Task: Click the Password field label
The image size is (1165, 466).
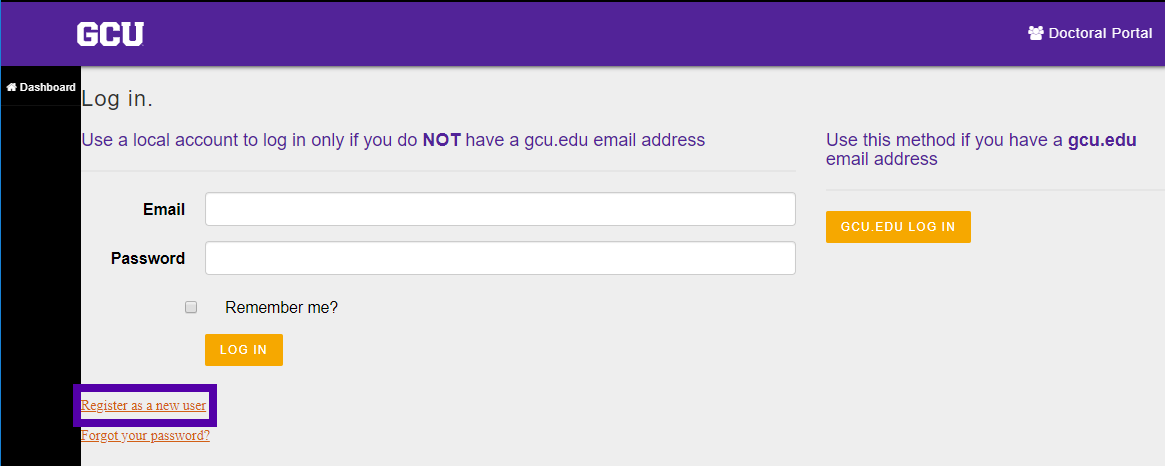Action: click(148, 259)
